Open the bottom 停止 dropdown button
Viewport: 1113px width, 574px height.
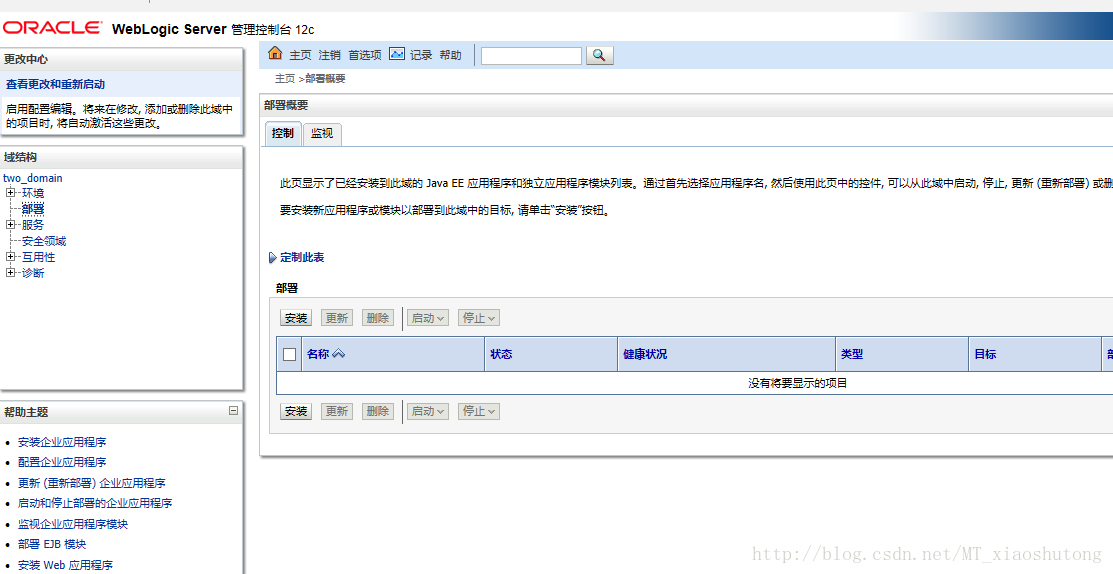(478, 411)
